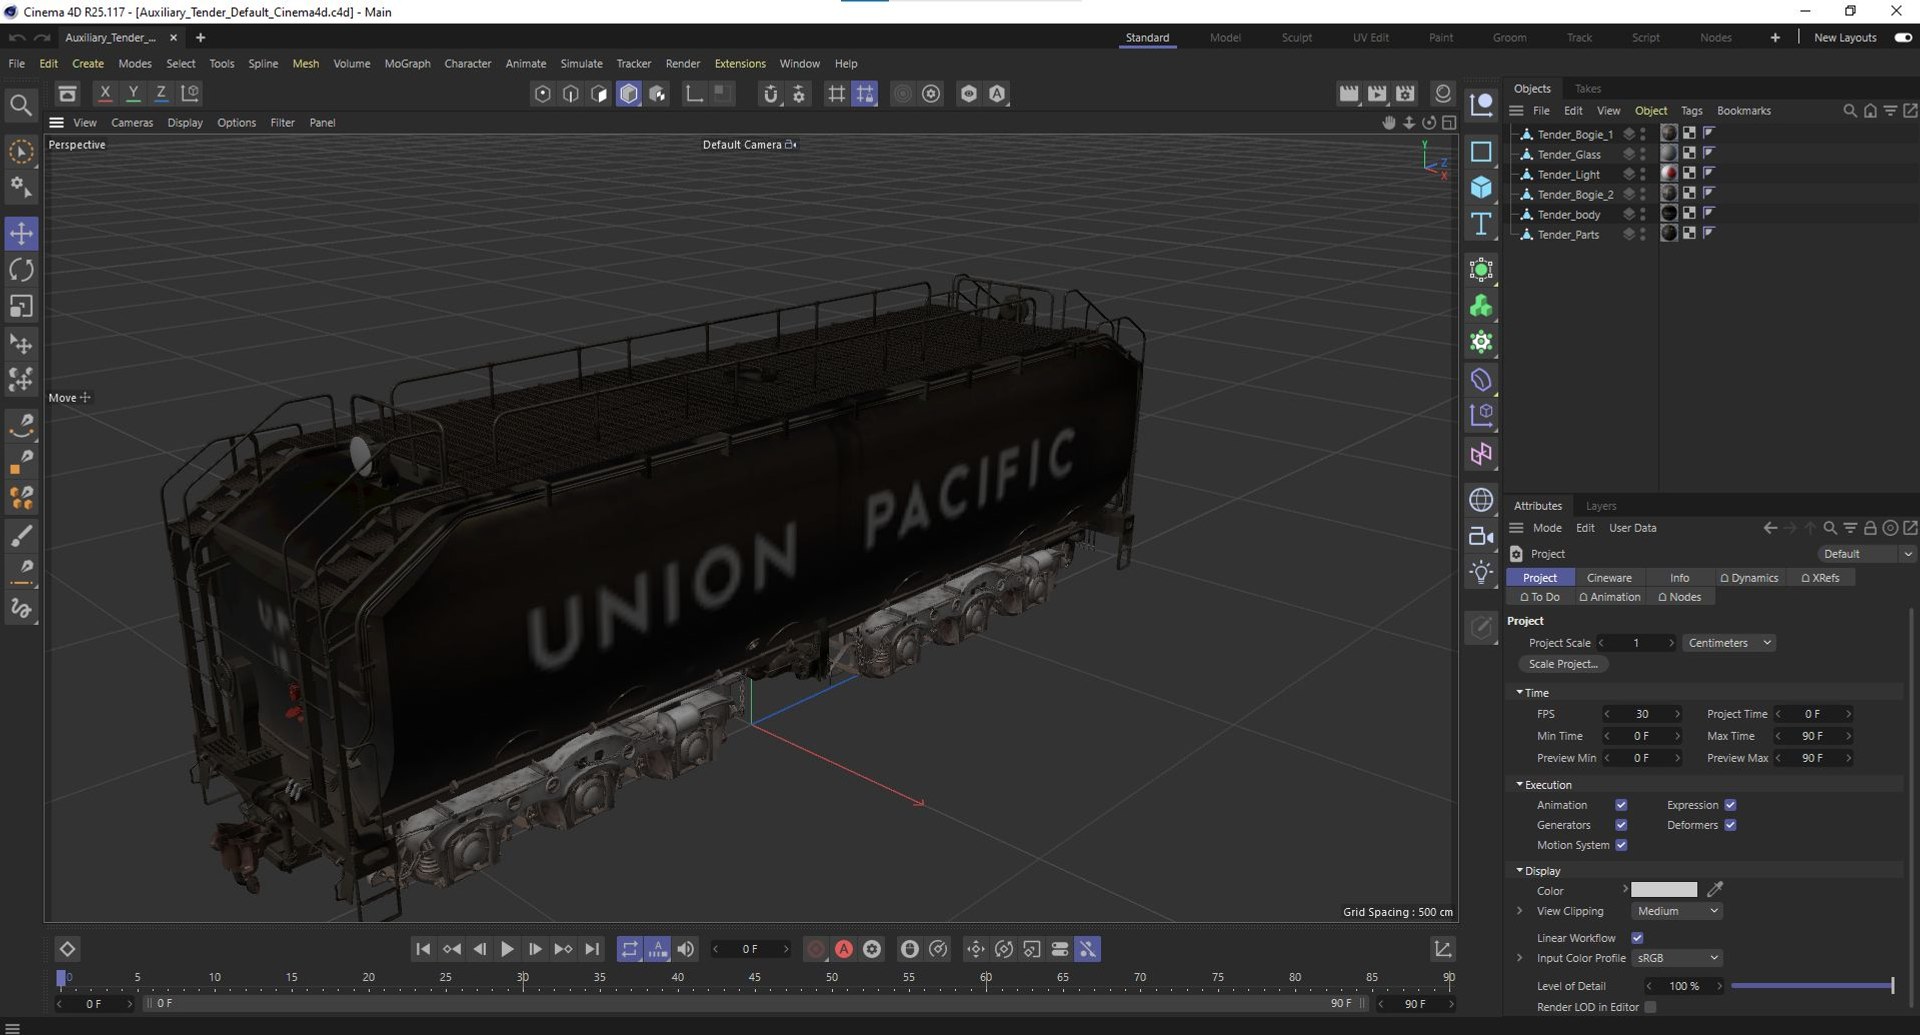This screenshot has width=1920, height=1035.
Task: Open the Cineware attributes tab
Action: [x=1609, y=578]
